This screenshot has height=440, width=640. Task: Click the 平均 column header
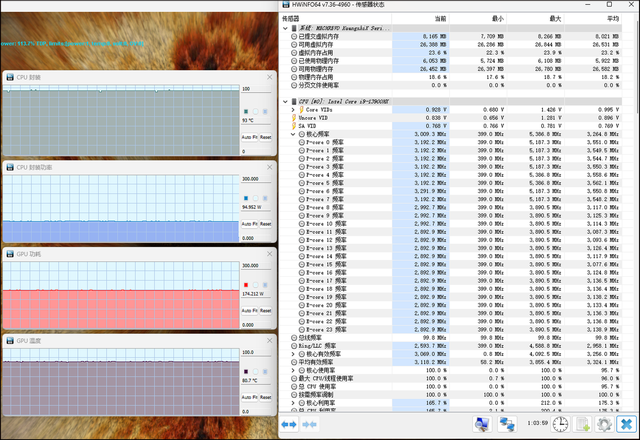pyautogui.click(x=610, y=18)
